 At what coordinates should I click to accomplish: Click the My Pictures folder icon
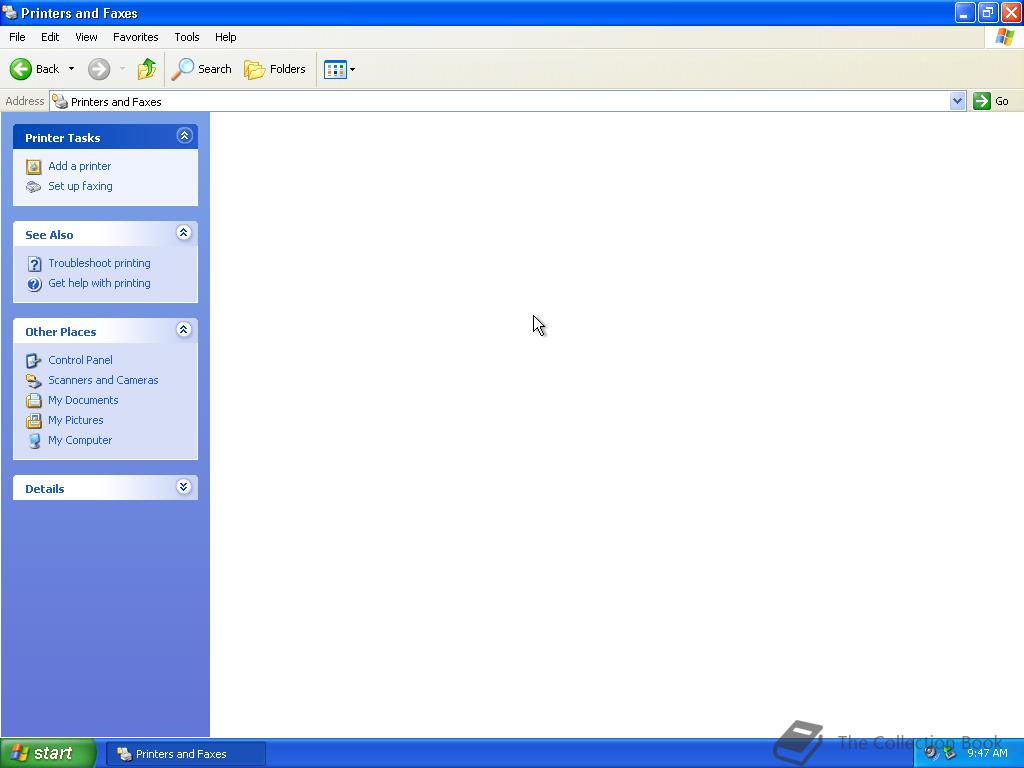pos(33,421)
